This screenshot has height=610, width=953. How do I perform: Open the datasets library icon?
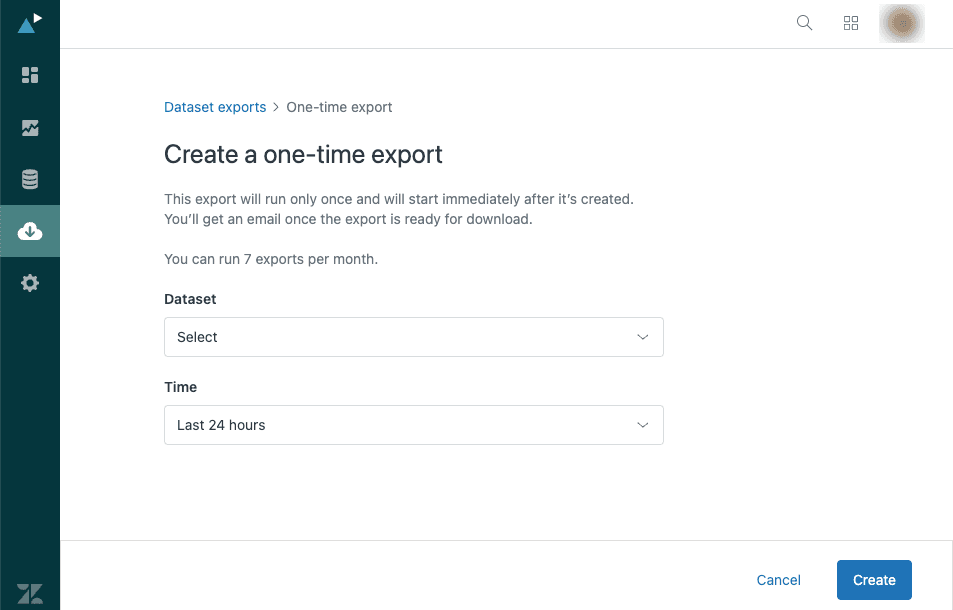pyautogui.click(x=30, y=179)
